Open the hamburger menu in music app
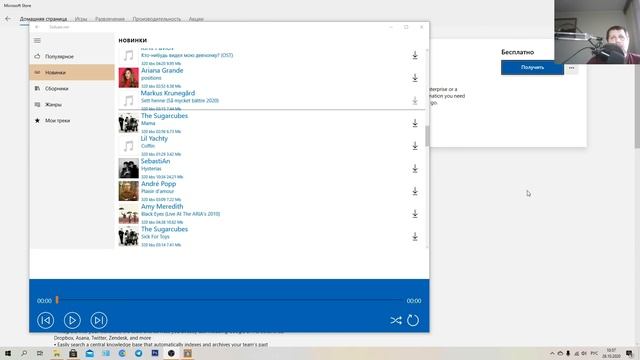Viewport: 640px width, 360px height. [x=37, y=40]
